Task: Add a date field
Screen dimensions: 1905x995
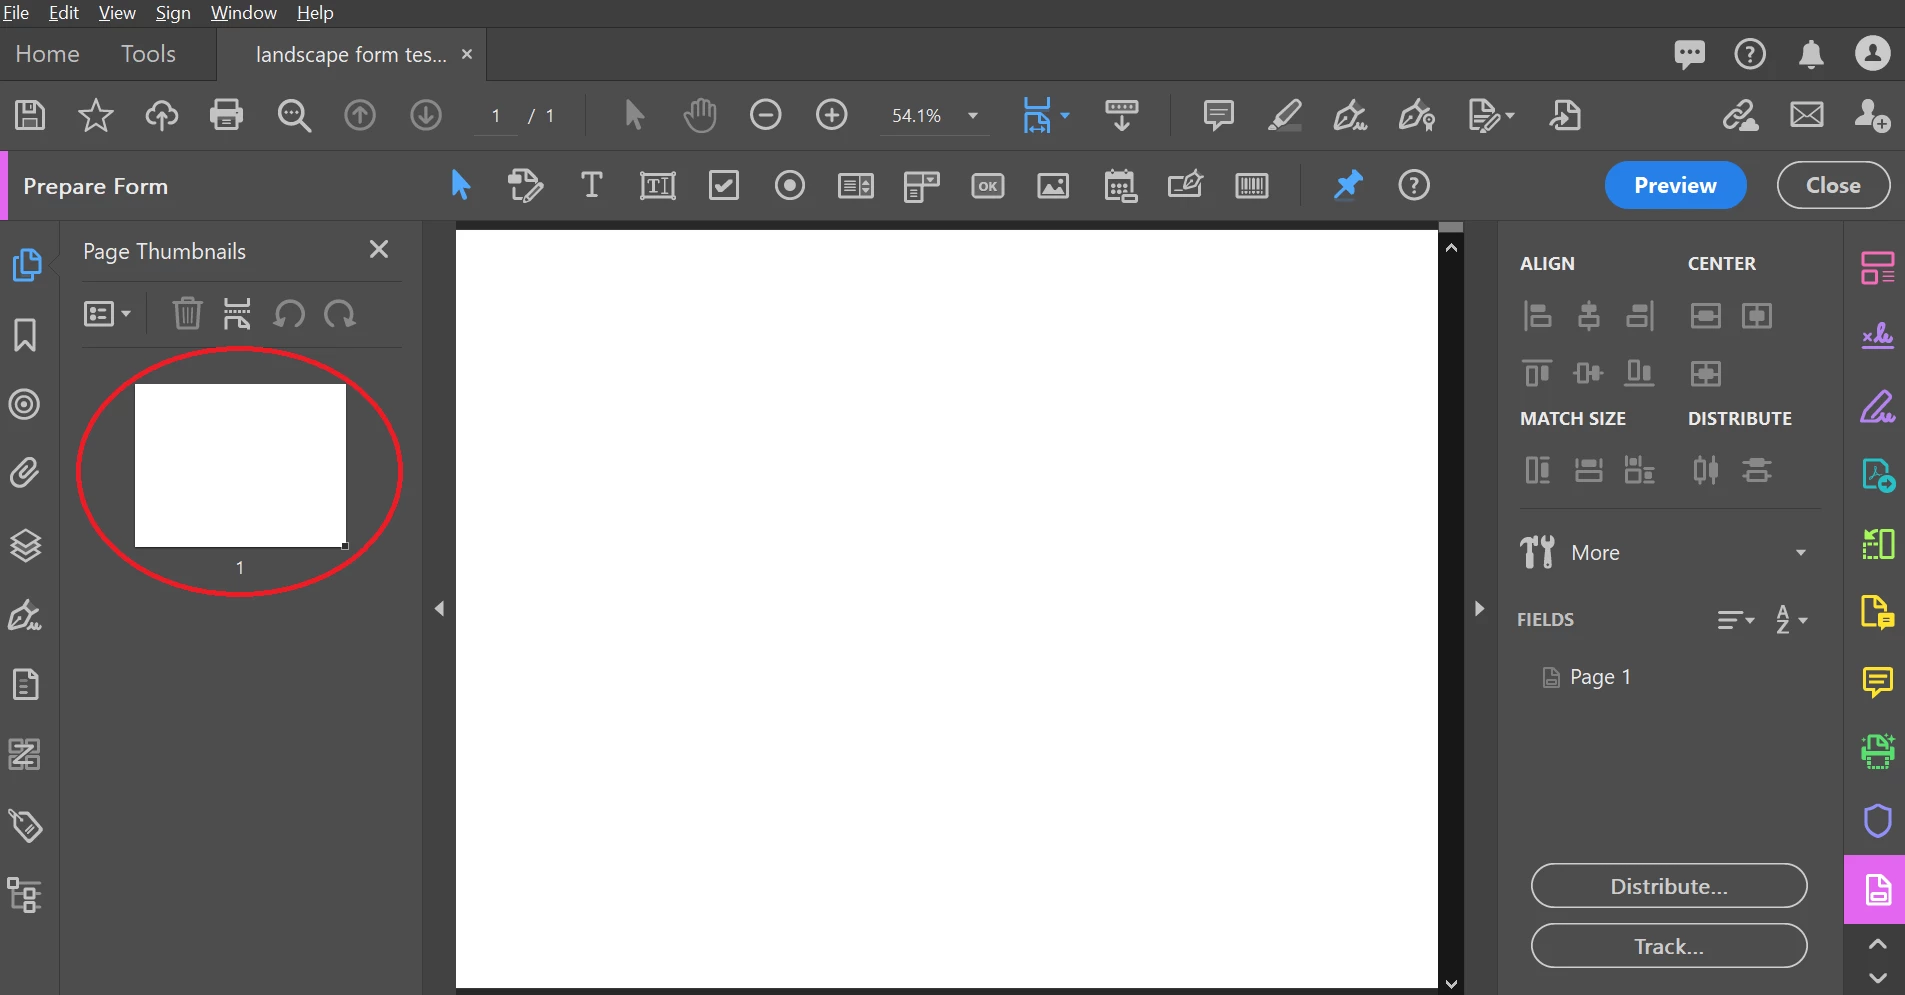Action: [1120, 186]
